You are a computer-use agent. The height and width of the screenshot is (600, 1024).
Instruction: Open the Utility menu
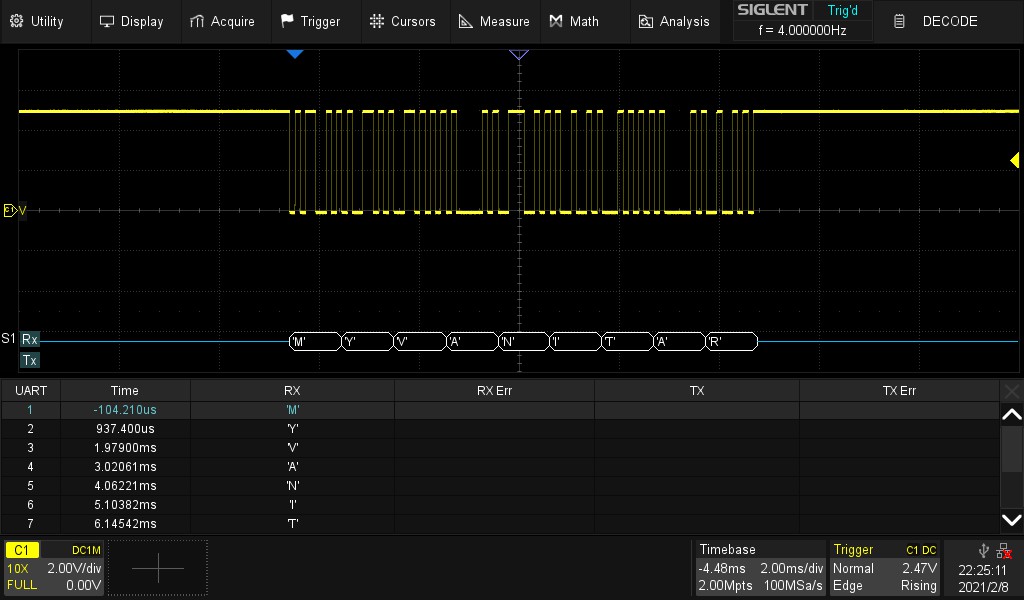tap(36, 21)
